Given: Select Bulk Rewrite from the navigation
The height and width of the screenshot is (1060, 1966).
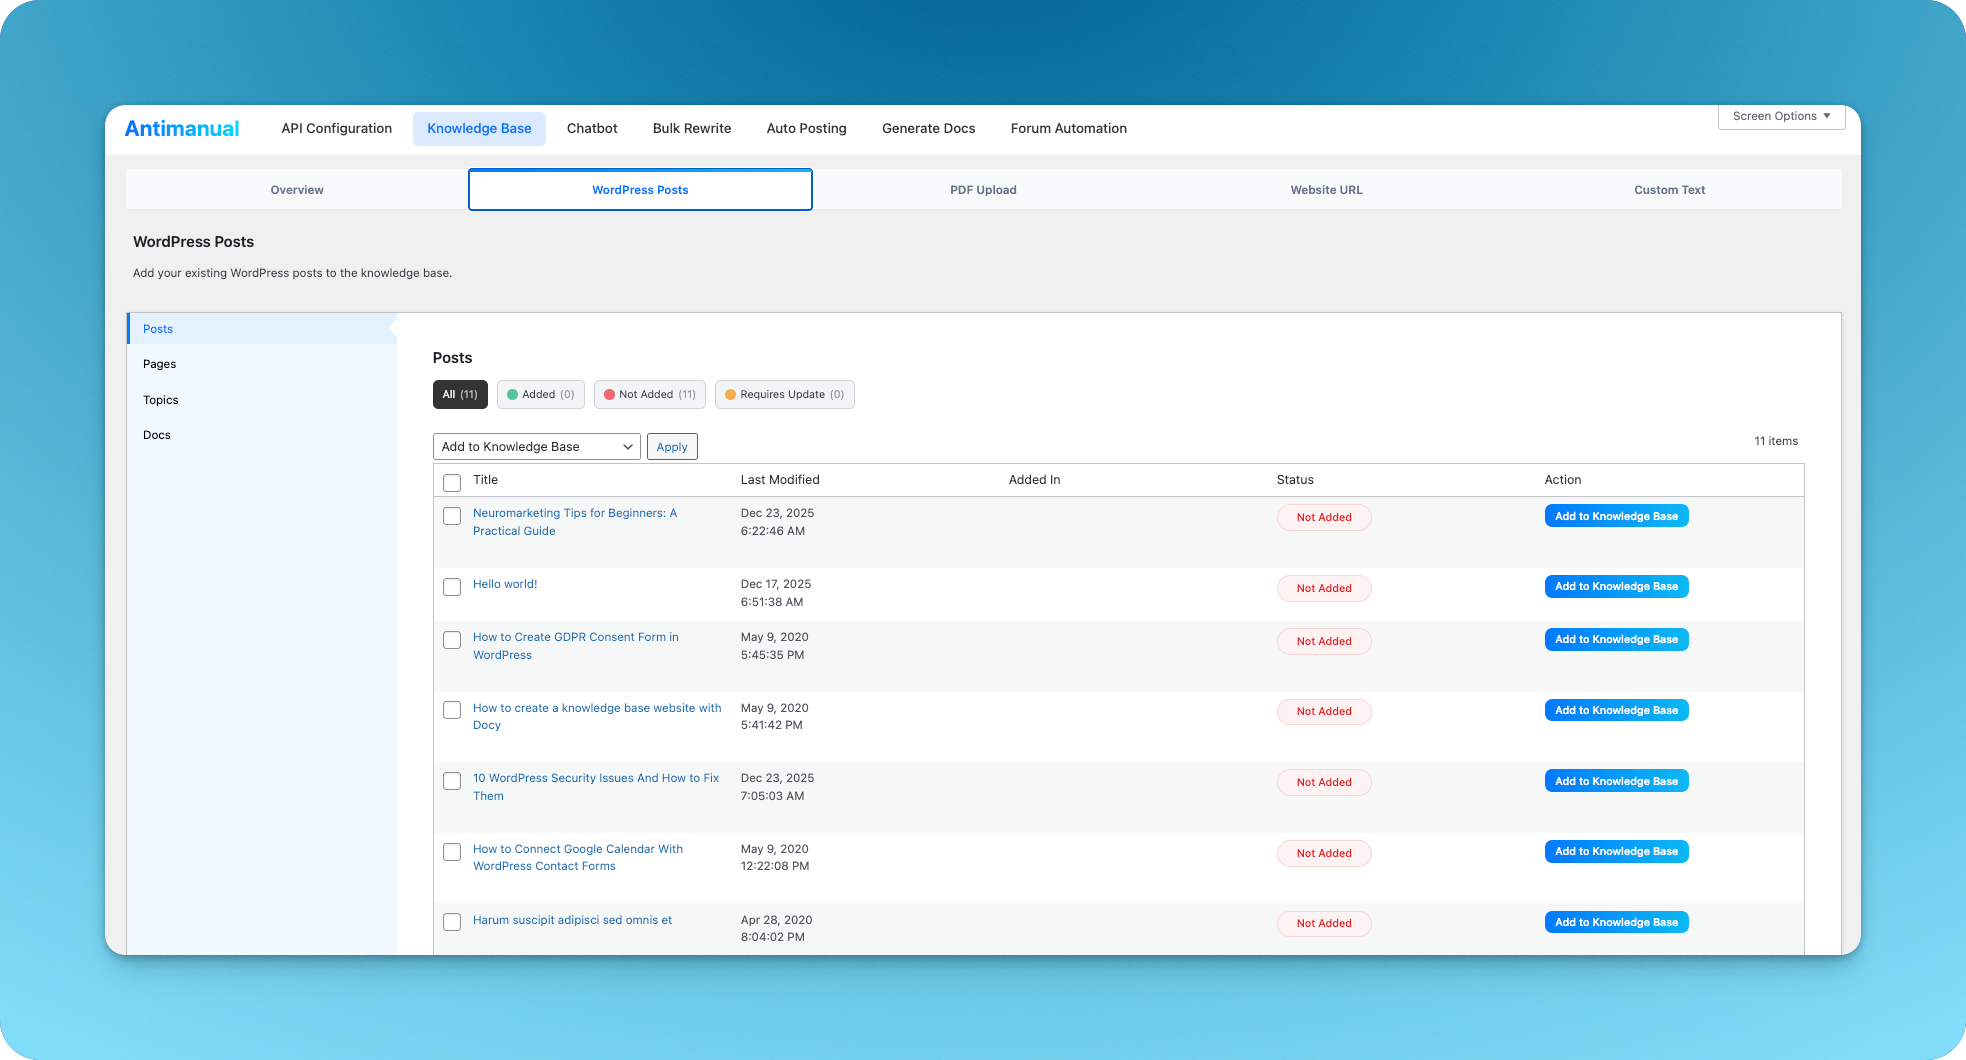Looking at the screenshot, I should coord(691,128).
